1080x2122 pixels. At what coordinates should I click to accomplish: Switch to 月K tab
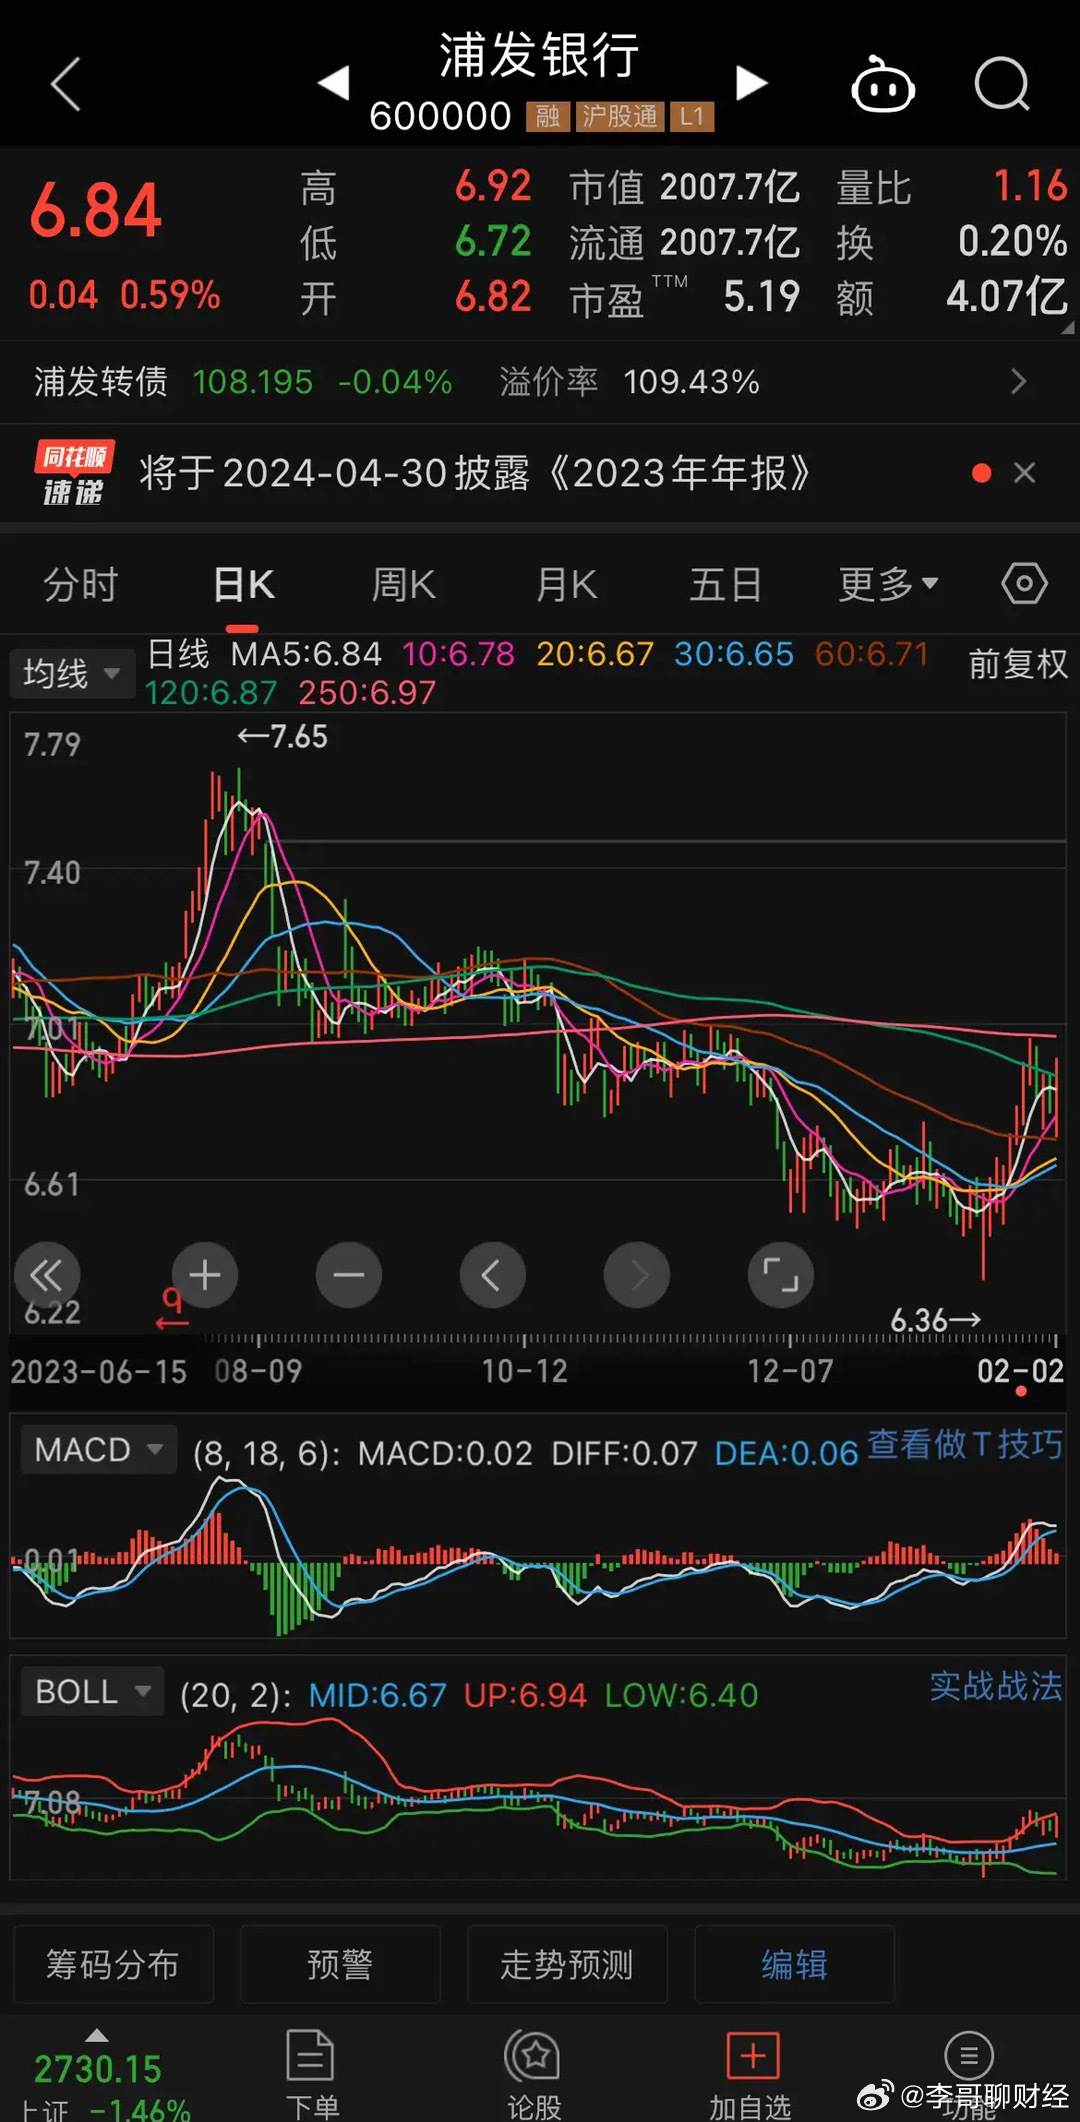click(566, 584)
